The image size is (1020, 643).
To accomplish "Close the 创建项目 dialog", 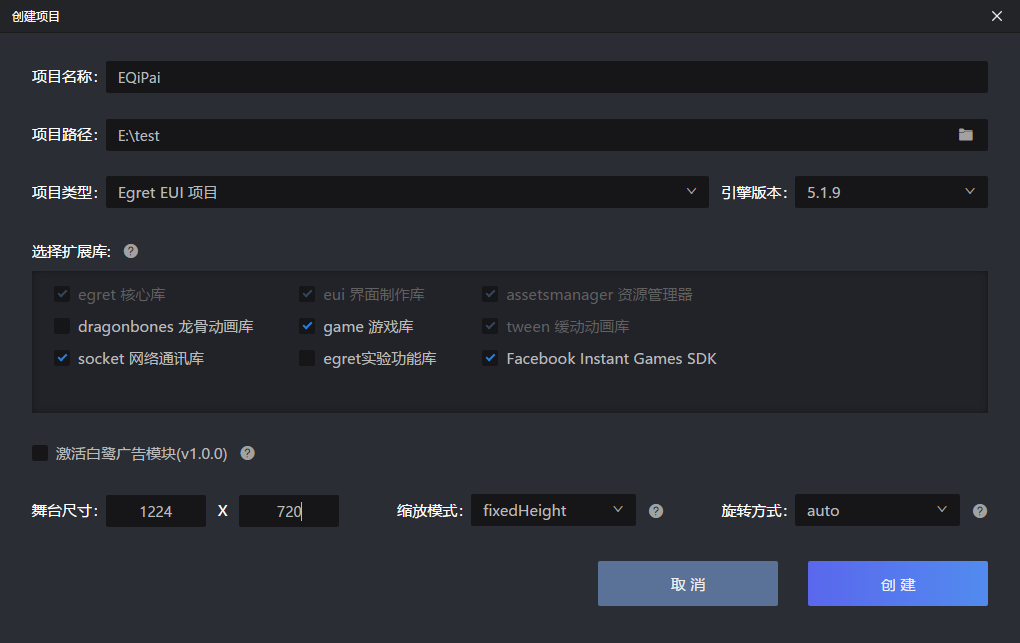I will pyautogui.click(x=997, y=16).
